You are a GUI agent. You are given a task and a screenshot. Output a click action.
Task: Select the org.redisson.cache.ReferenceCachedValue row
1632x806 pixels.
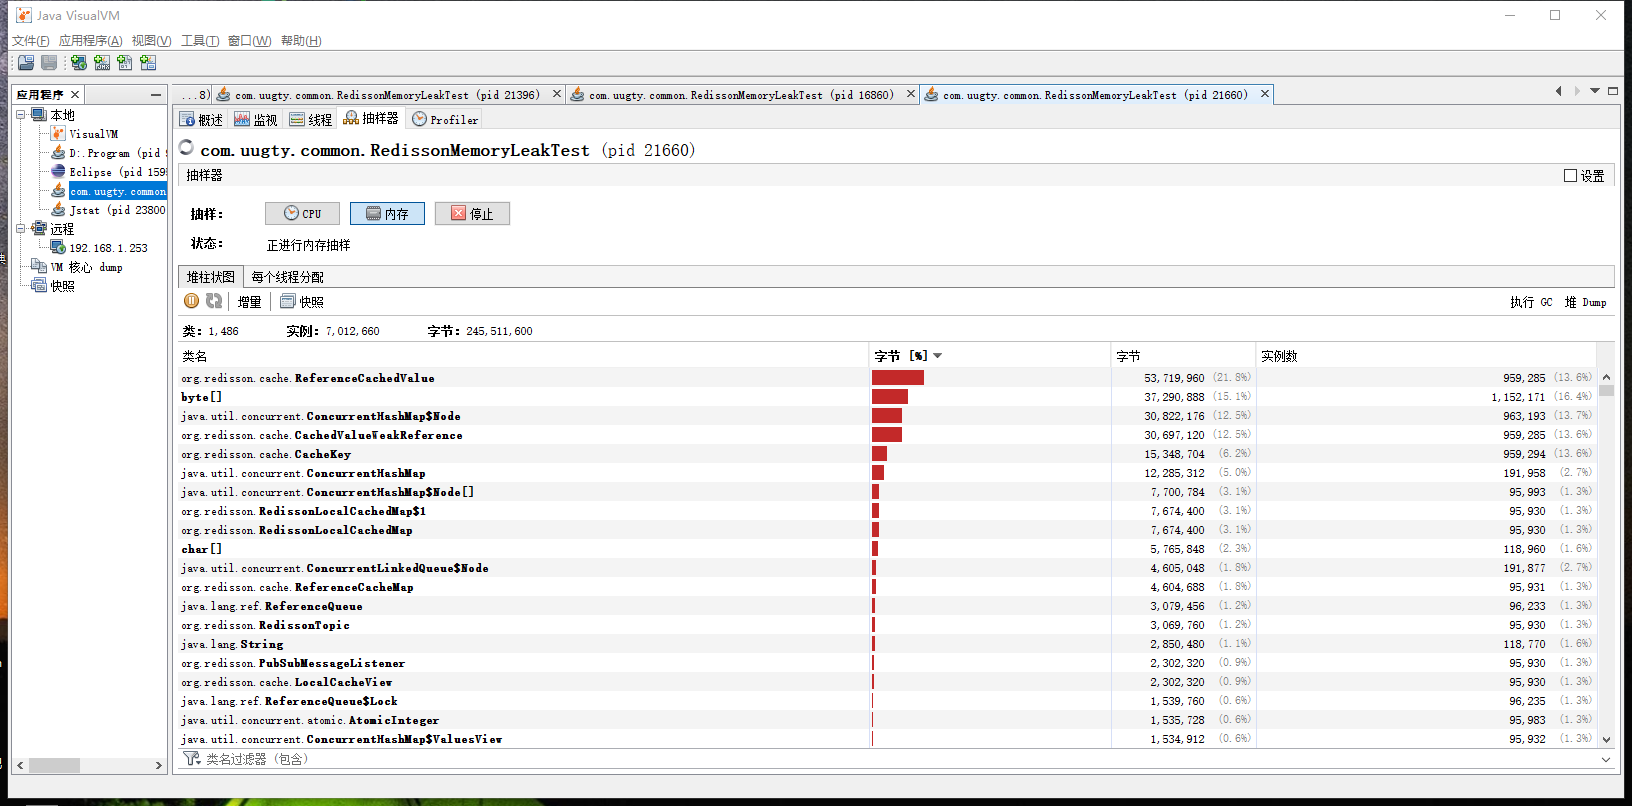click(x=887, y=378)
